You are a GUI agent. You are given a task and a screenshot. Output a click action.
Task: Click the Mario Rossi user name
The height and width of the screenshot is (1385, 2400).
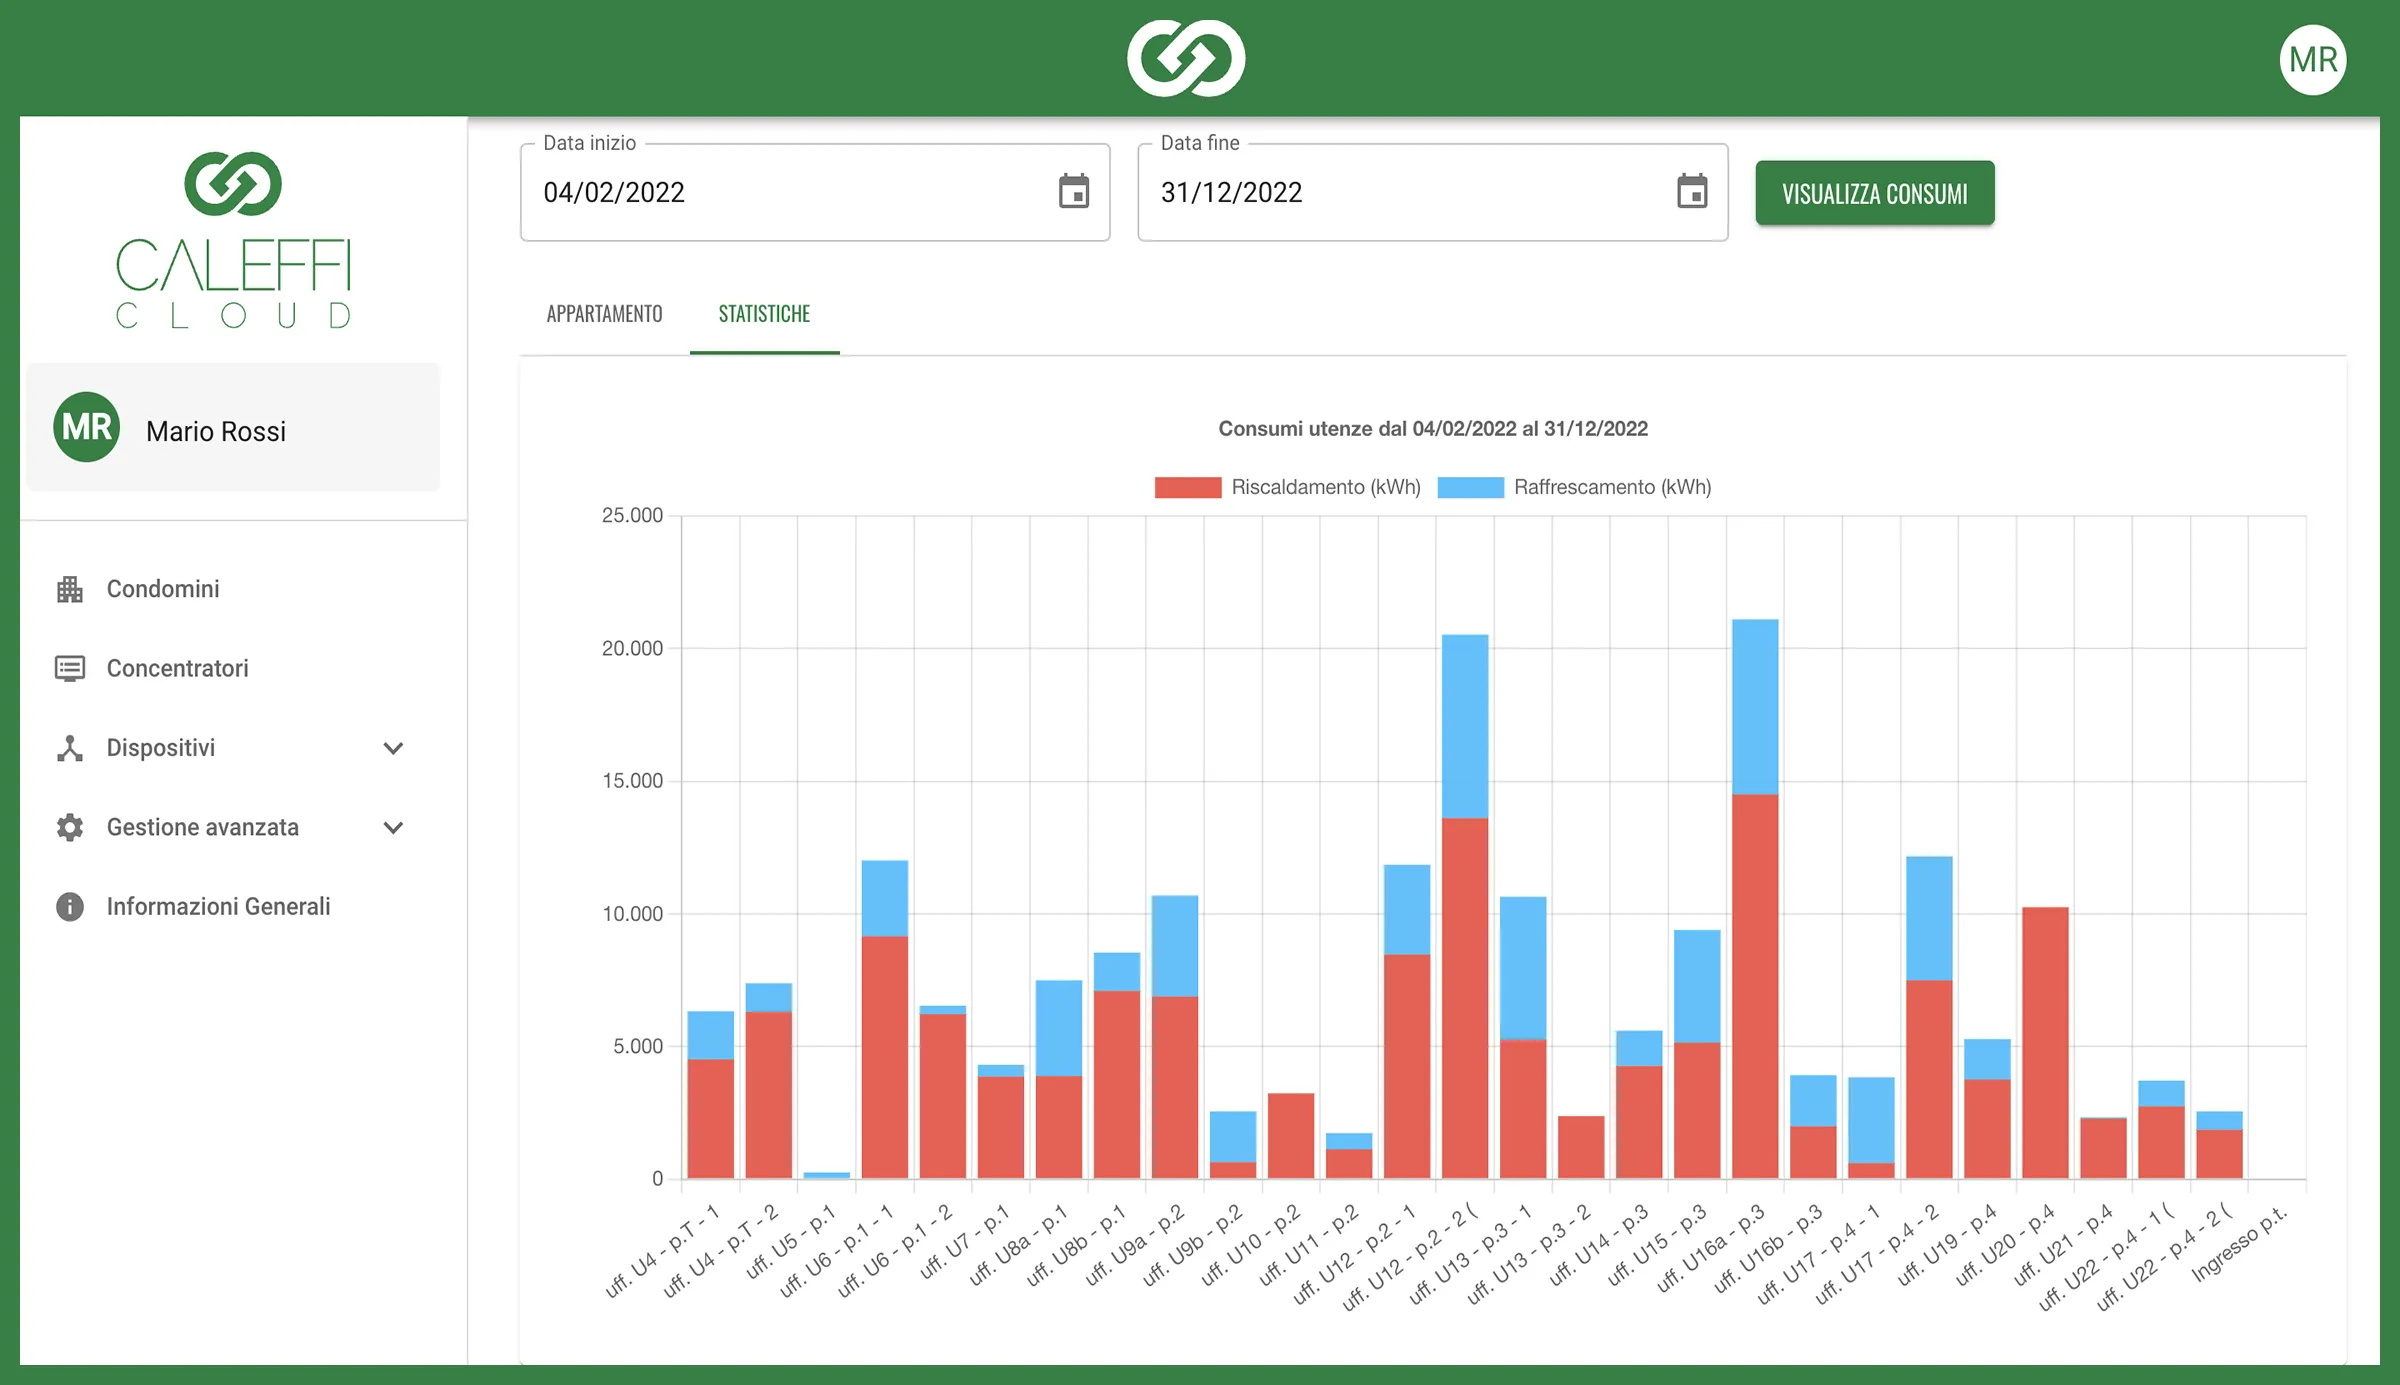[x=216, y=431]
